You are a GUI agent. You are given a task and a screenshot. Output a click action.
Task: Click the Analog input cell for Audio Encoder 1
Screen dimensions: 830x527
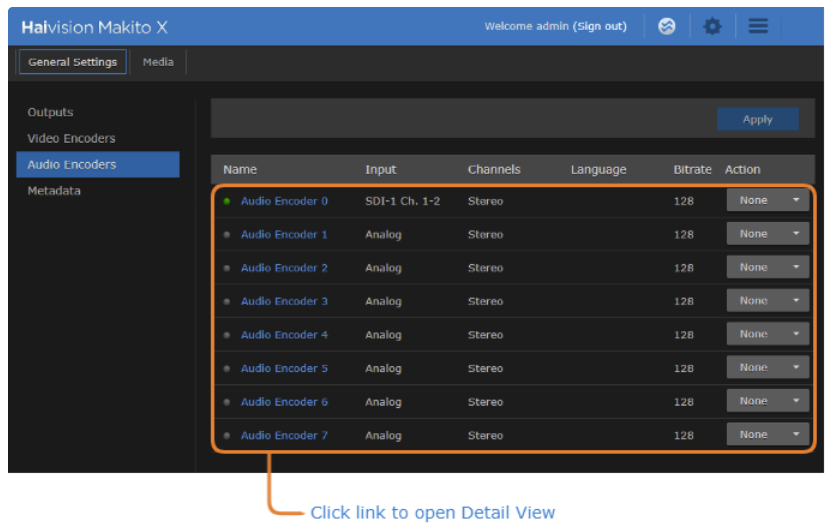coord(383,234)
